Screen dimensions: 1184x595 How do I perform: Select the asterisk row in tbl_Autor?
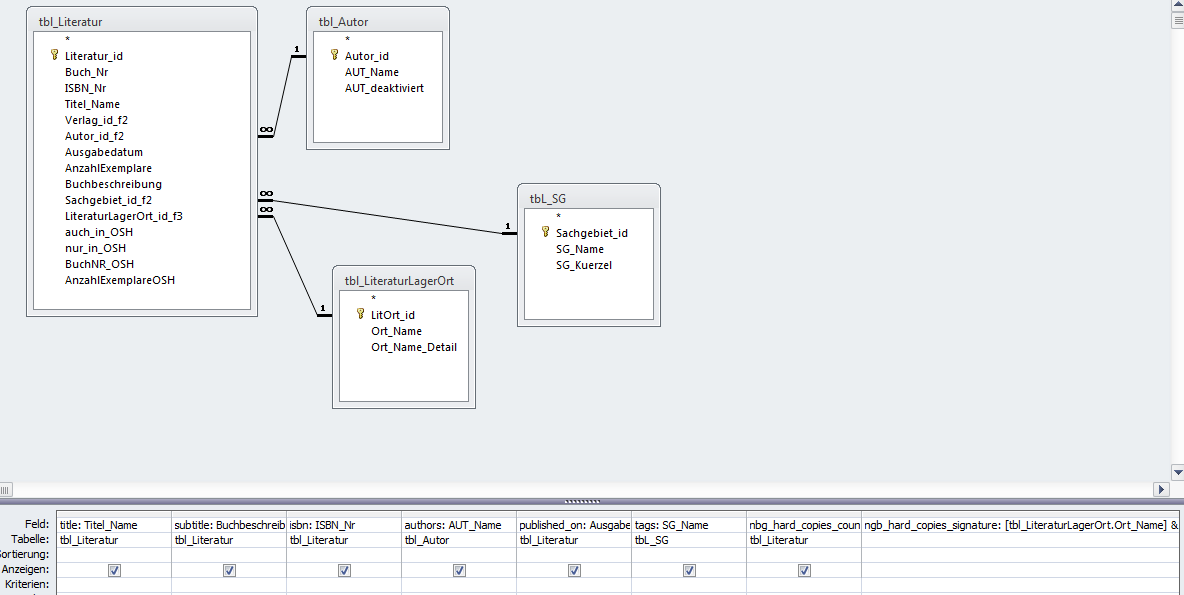coord(345,39)
